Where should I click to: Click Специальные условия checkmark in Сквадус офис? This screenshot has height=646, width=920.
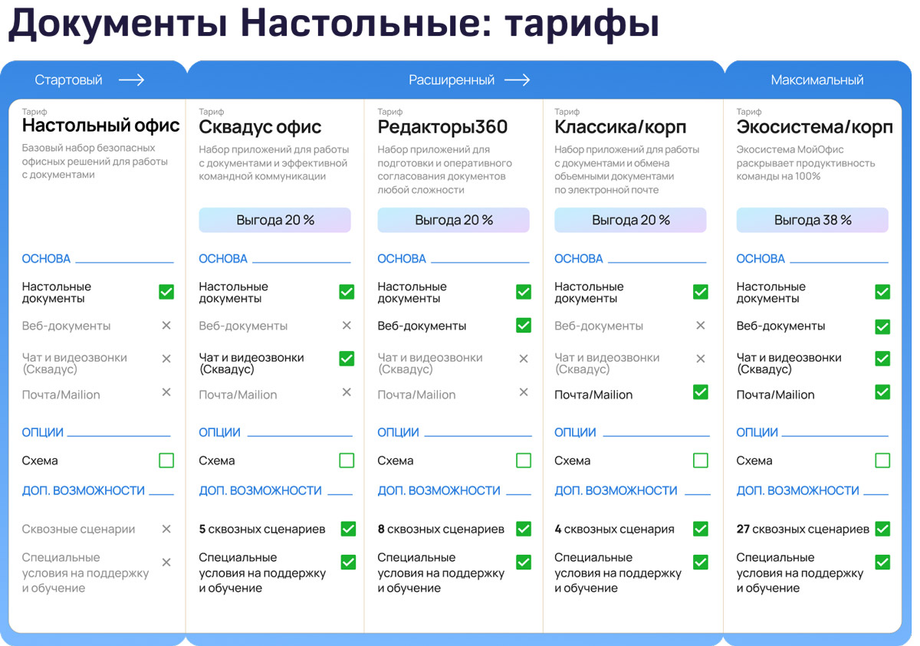pos(349,562)
